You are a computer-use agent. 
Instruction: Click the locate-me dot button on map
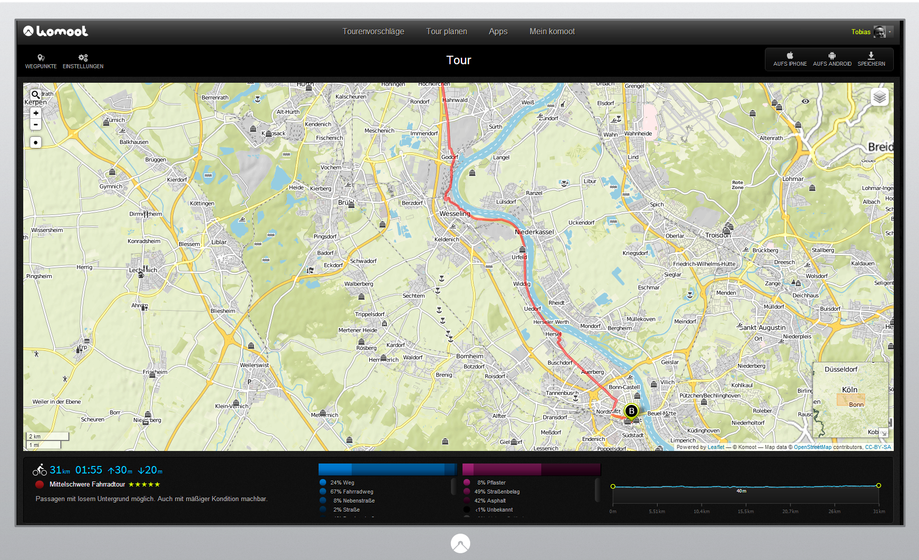(x=36, y=142)
